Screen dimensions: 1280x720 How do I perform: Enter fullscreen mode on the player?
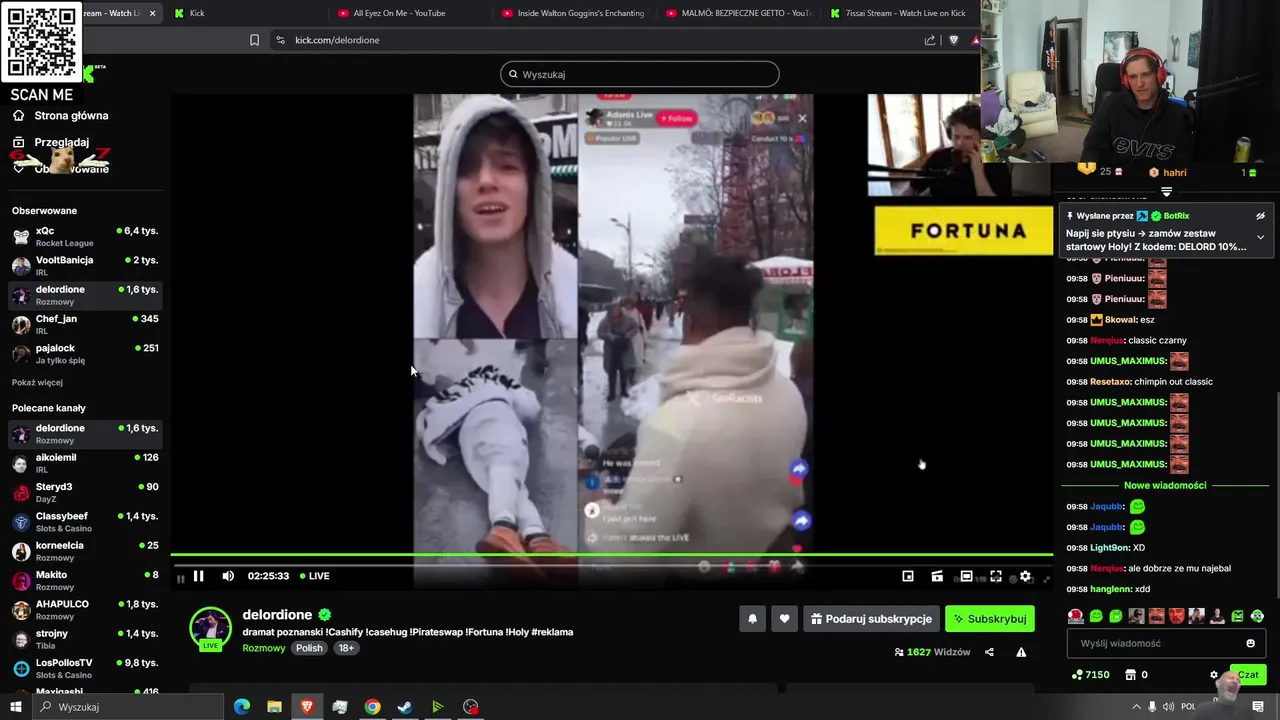click(996, 577)
